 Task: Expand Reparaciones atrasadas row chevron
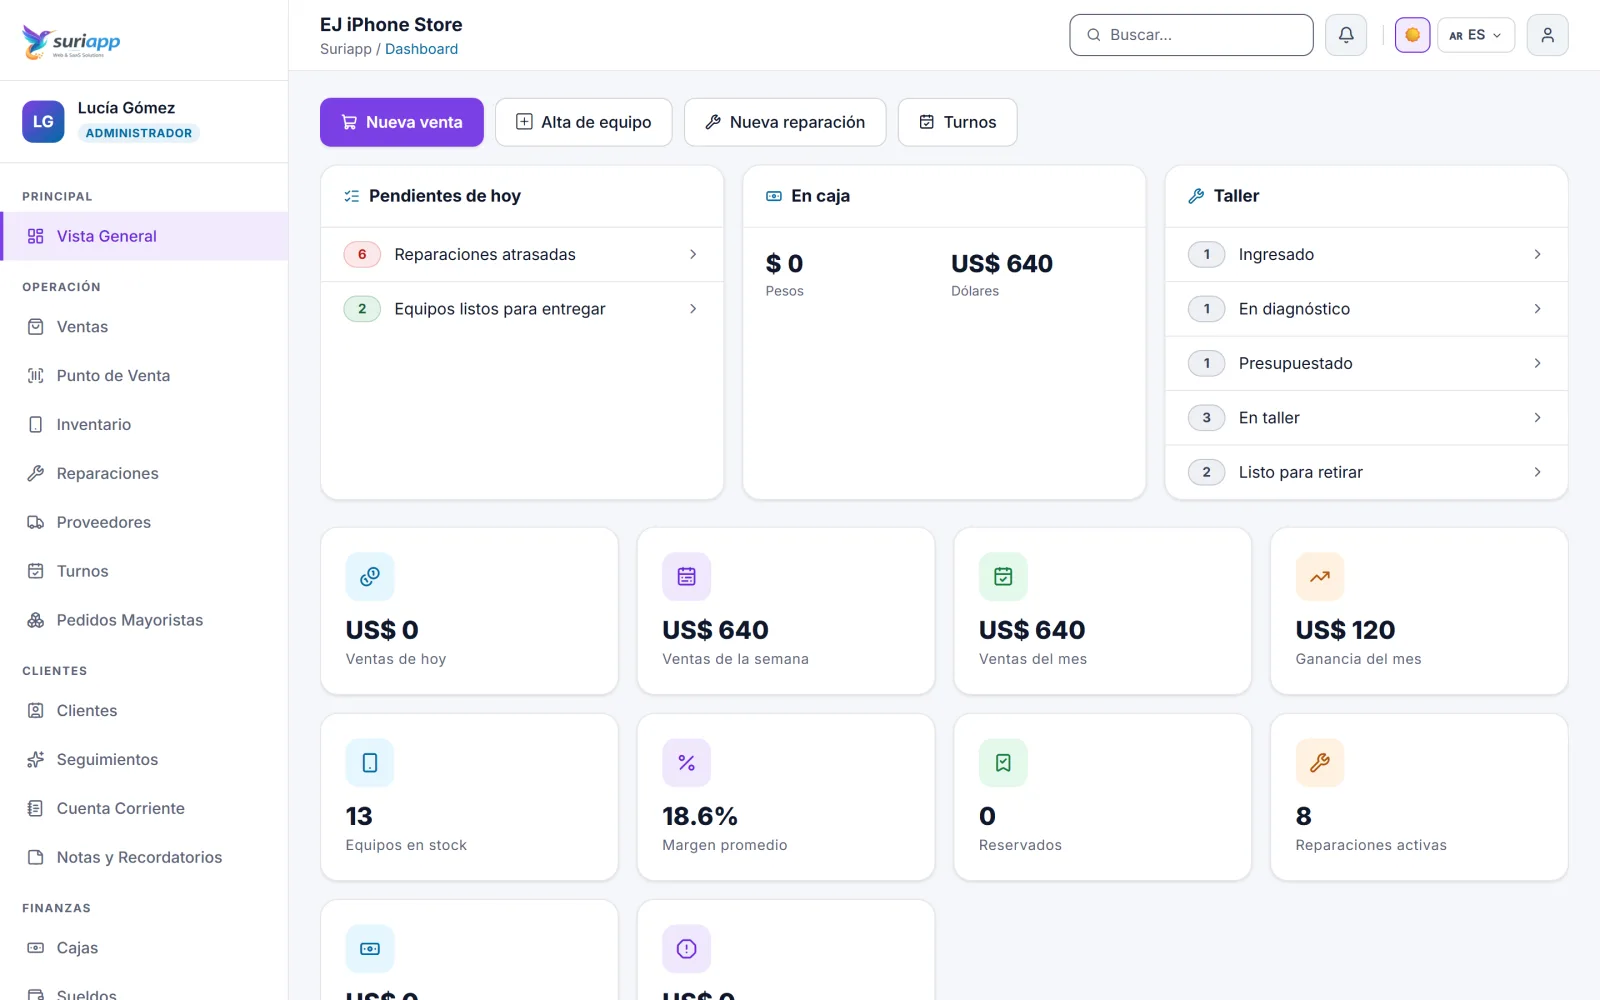tap(693, 254)
